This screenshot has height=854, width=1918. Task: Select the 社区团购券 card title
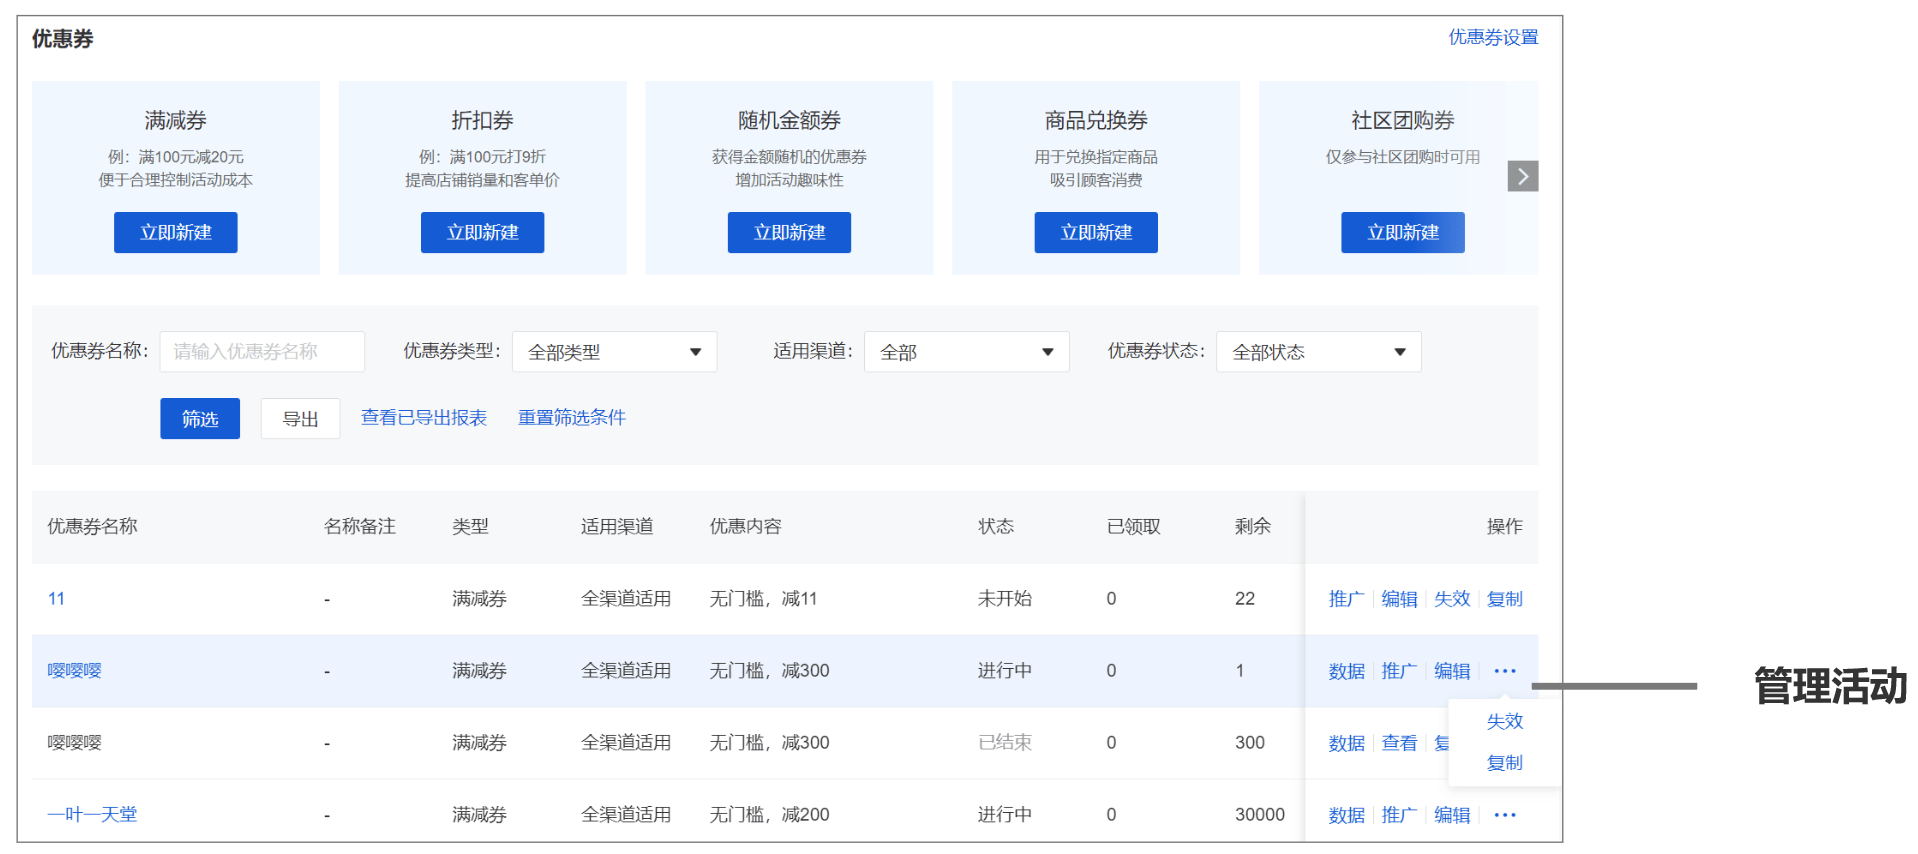(x=1403, y=120)
